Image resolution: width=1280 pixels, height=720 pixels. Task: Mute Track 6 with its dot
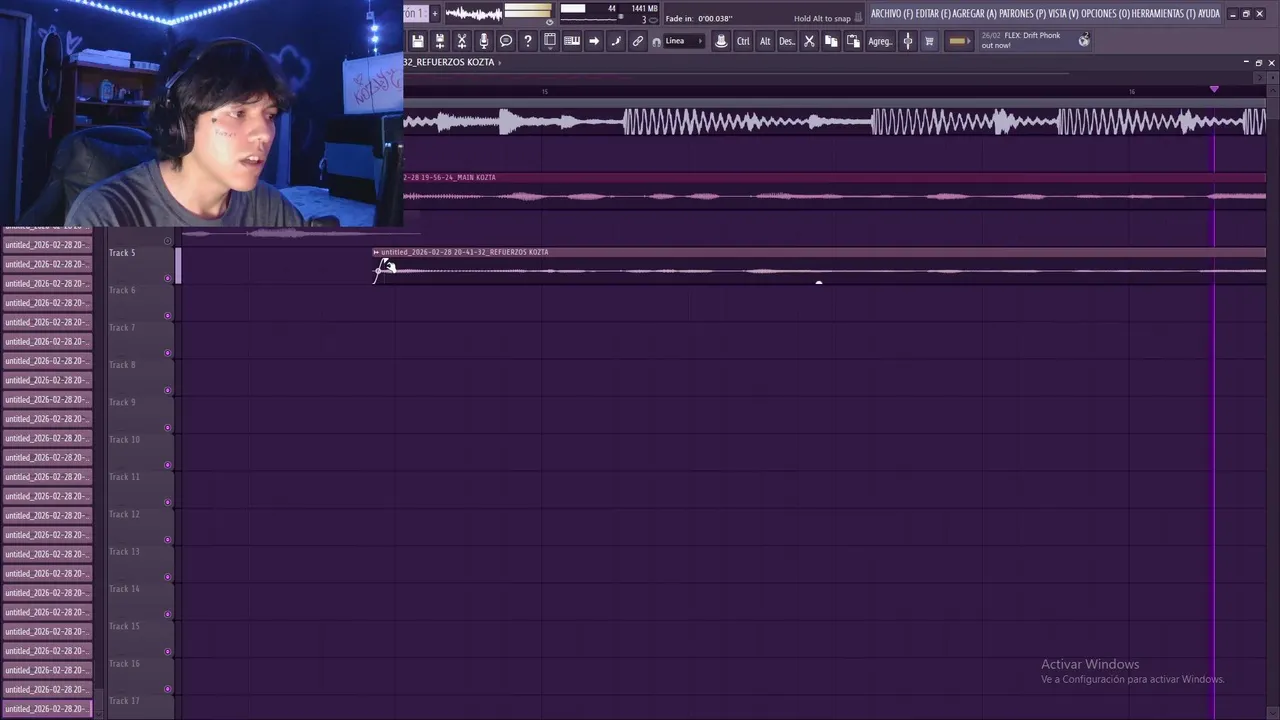click(x=168, y=316)
